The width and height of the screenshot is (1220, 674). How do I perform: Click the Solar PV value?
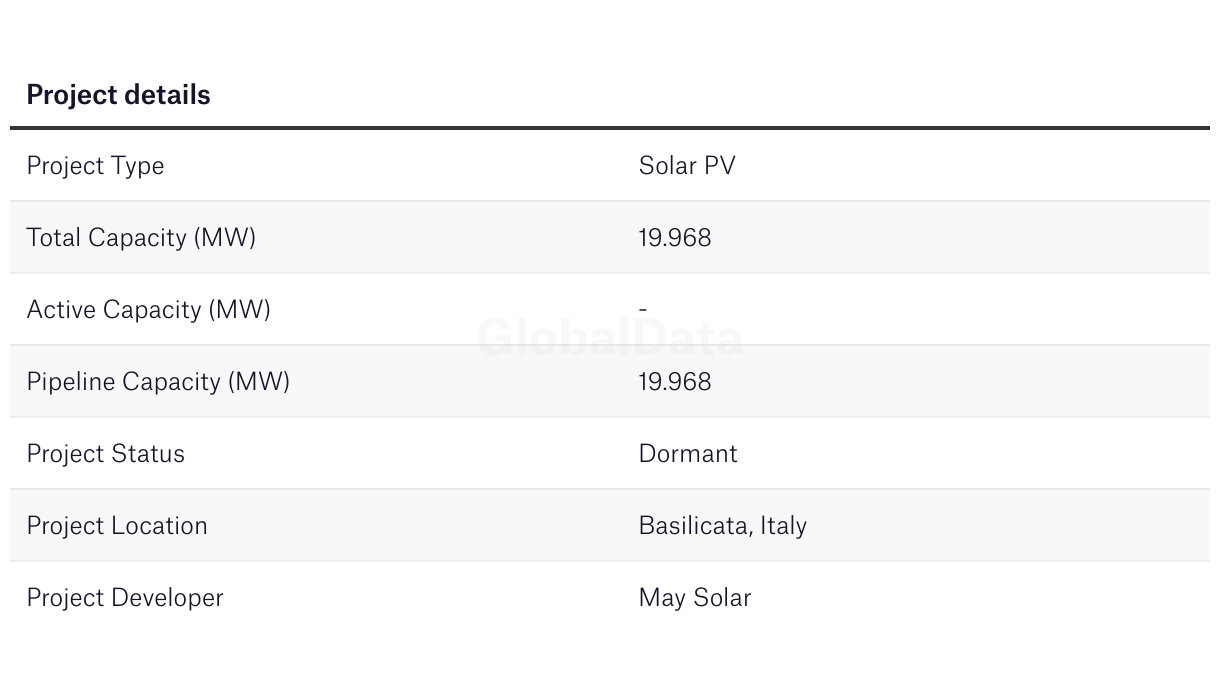click(687, 166)
